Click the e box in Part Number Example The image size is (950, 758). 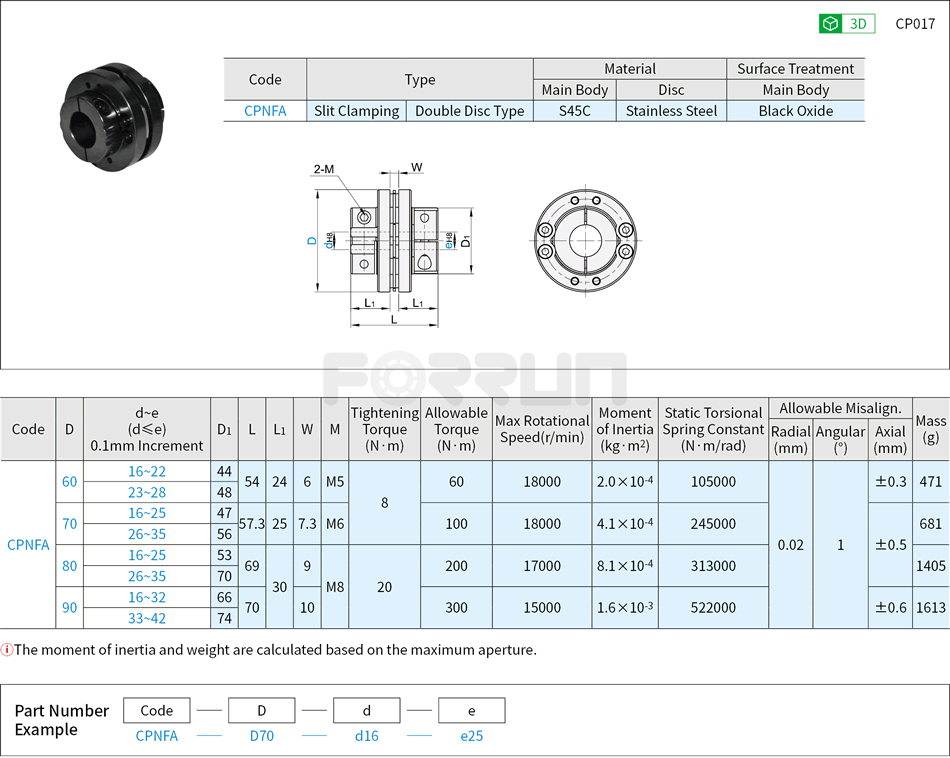(x=471, y=711)
